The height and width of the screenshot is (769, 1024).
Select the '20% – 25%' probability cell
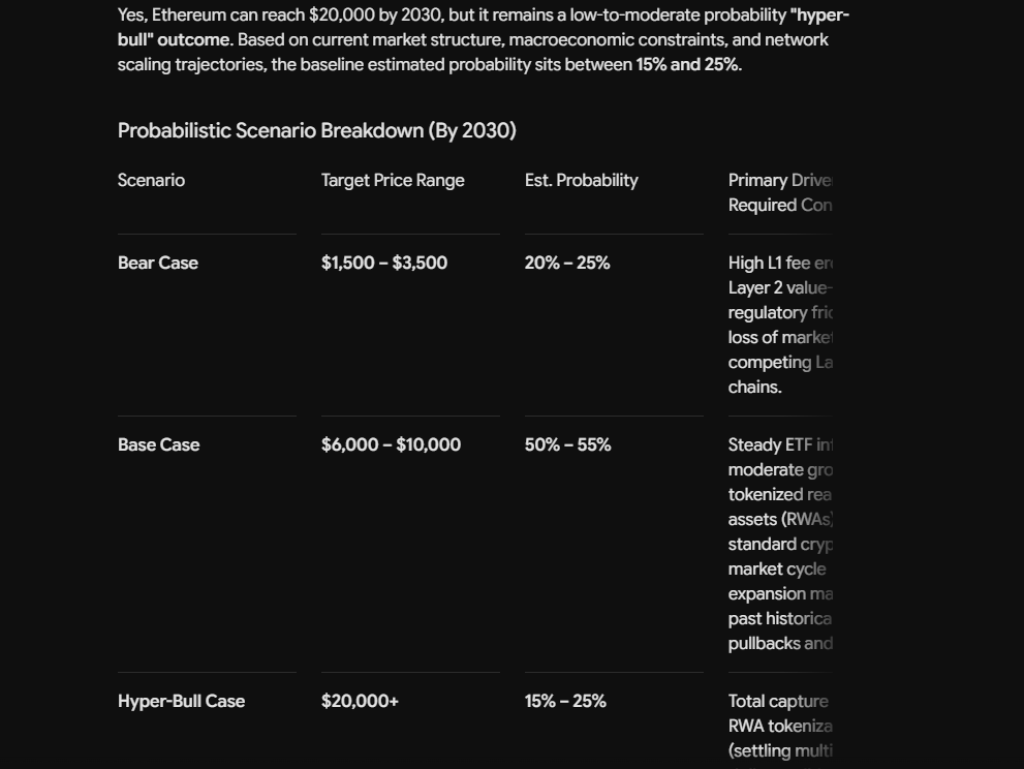pos(567,263)
